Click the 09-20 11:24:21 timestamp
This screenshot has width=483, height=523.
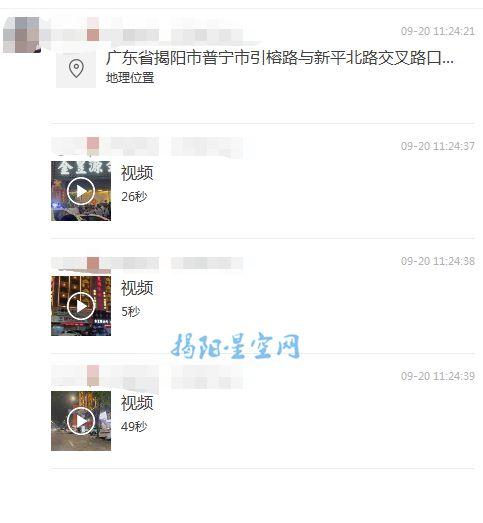(x=438, y=31)
